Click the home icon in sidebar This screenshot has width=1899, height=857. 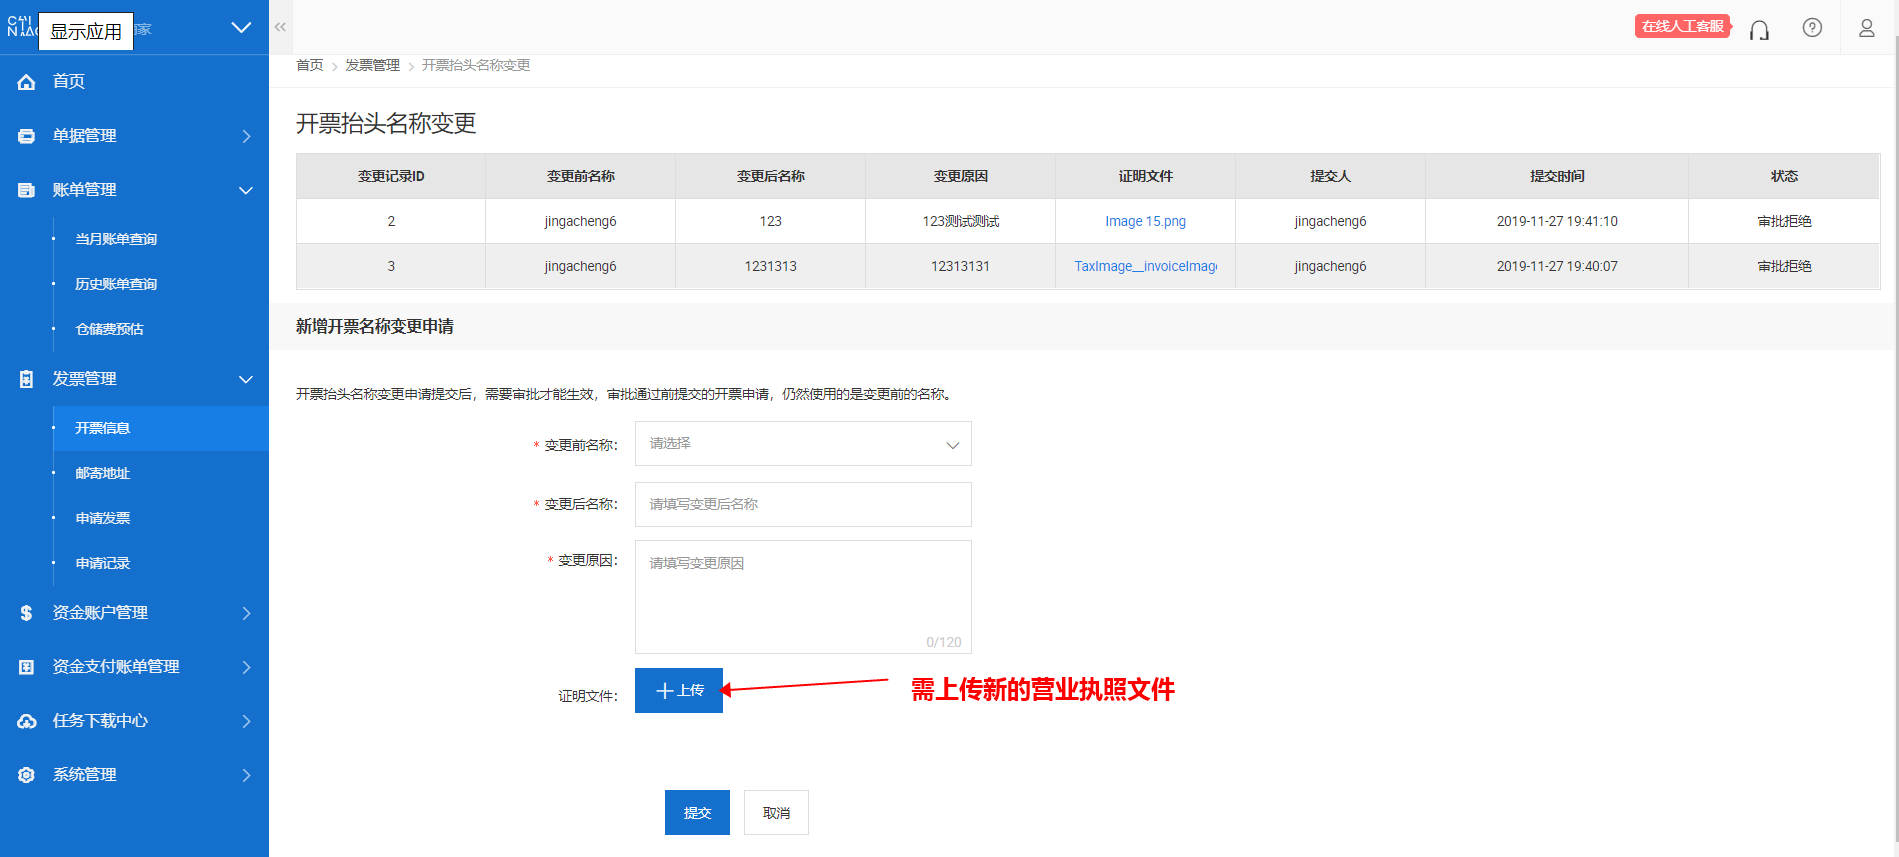27,82
